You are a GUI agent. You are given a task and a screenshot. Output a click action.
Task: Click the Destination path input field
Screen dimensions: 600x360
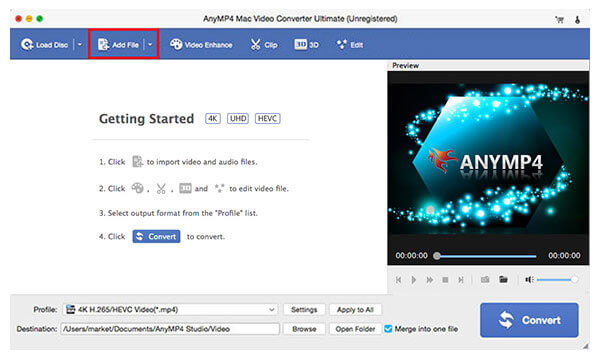point(170,329)
